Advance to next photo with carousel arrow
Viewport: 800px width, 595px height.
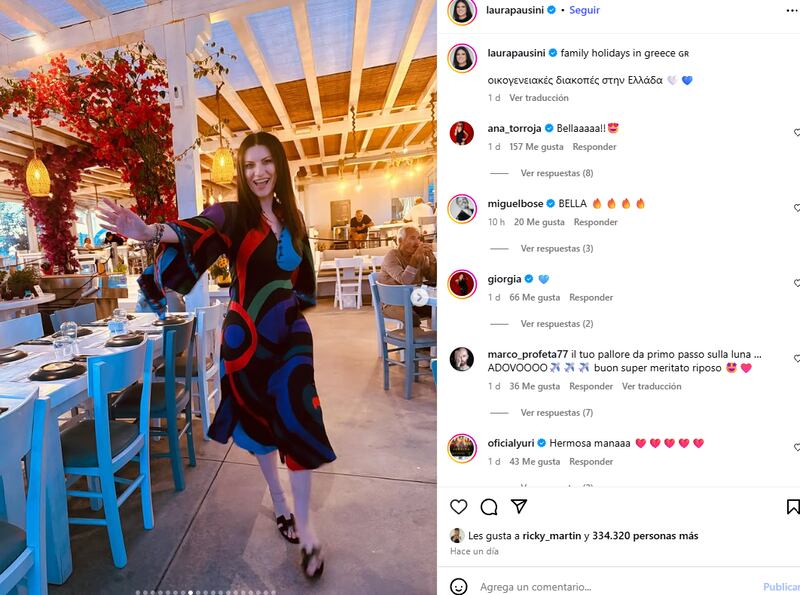tap(419, 298)
